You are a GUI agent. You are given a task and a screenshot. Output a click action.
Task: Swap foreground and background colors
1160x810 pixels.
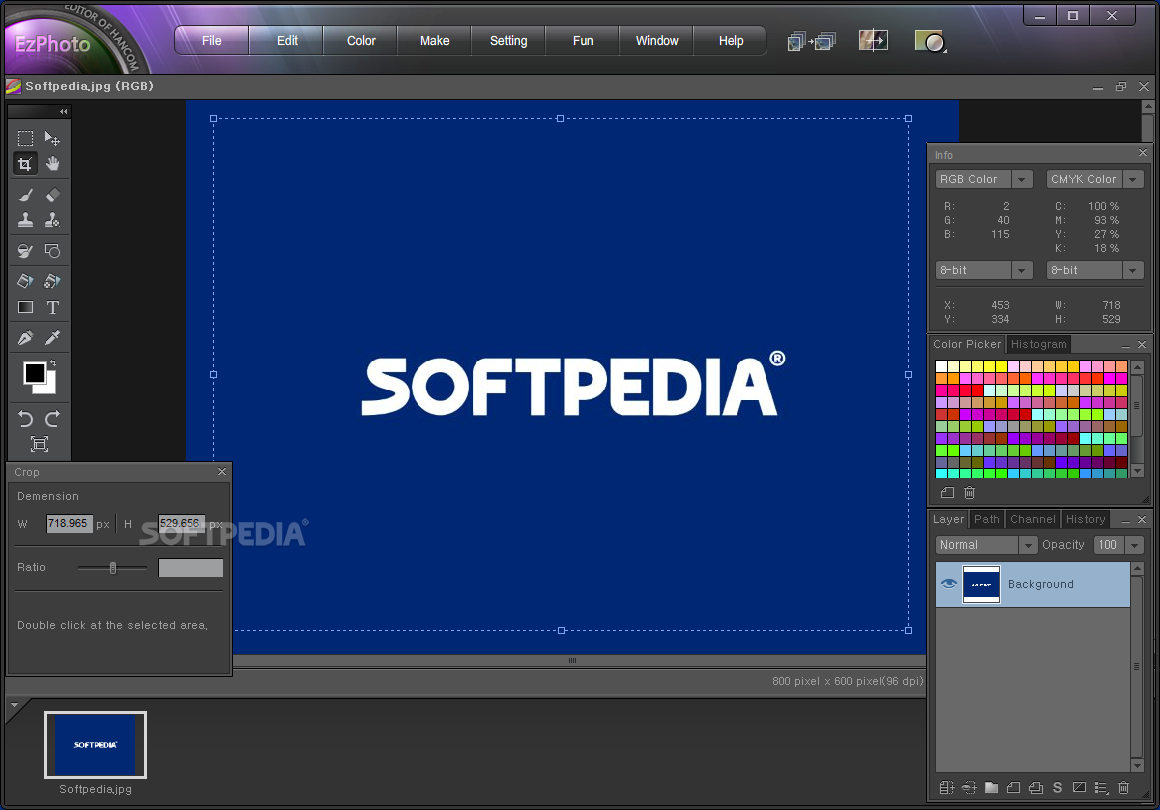pos(53,363)
